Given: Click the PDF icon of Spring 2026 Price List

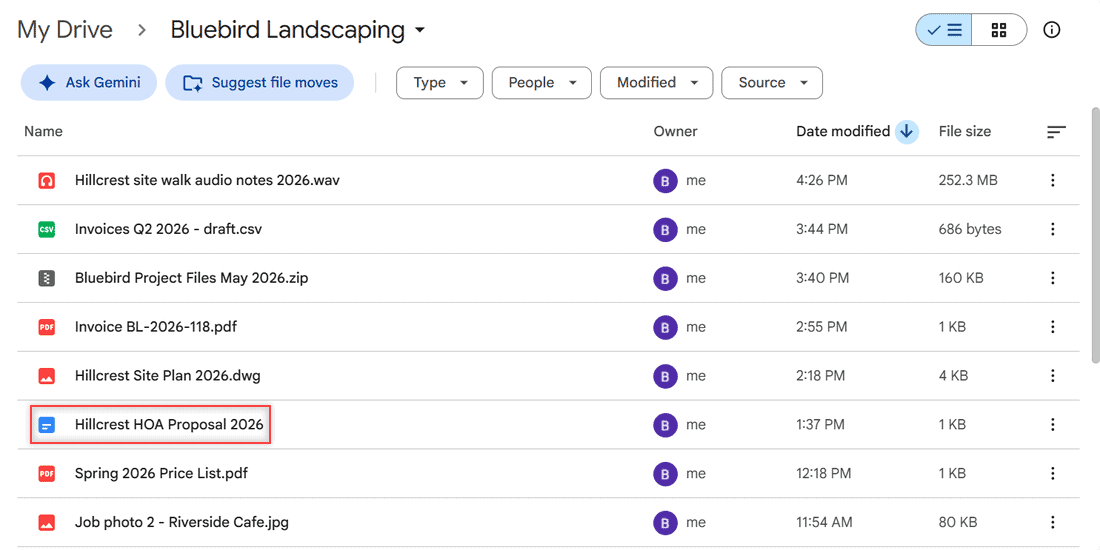Looking at the screenshot, I should (x=46, y=474).
